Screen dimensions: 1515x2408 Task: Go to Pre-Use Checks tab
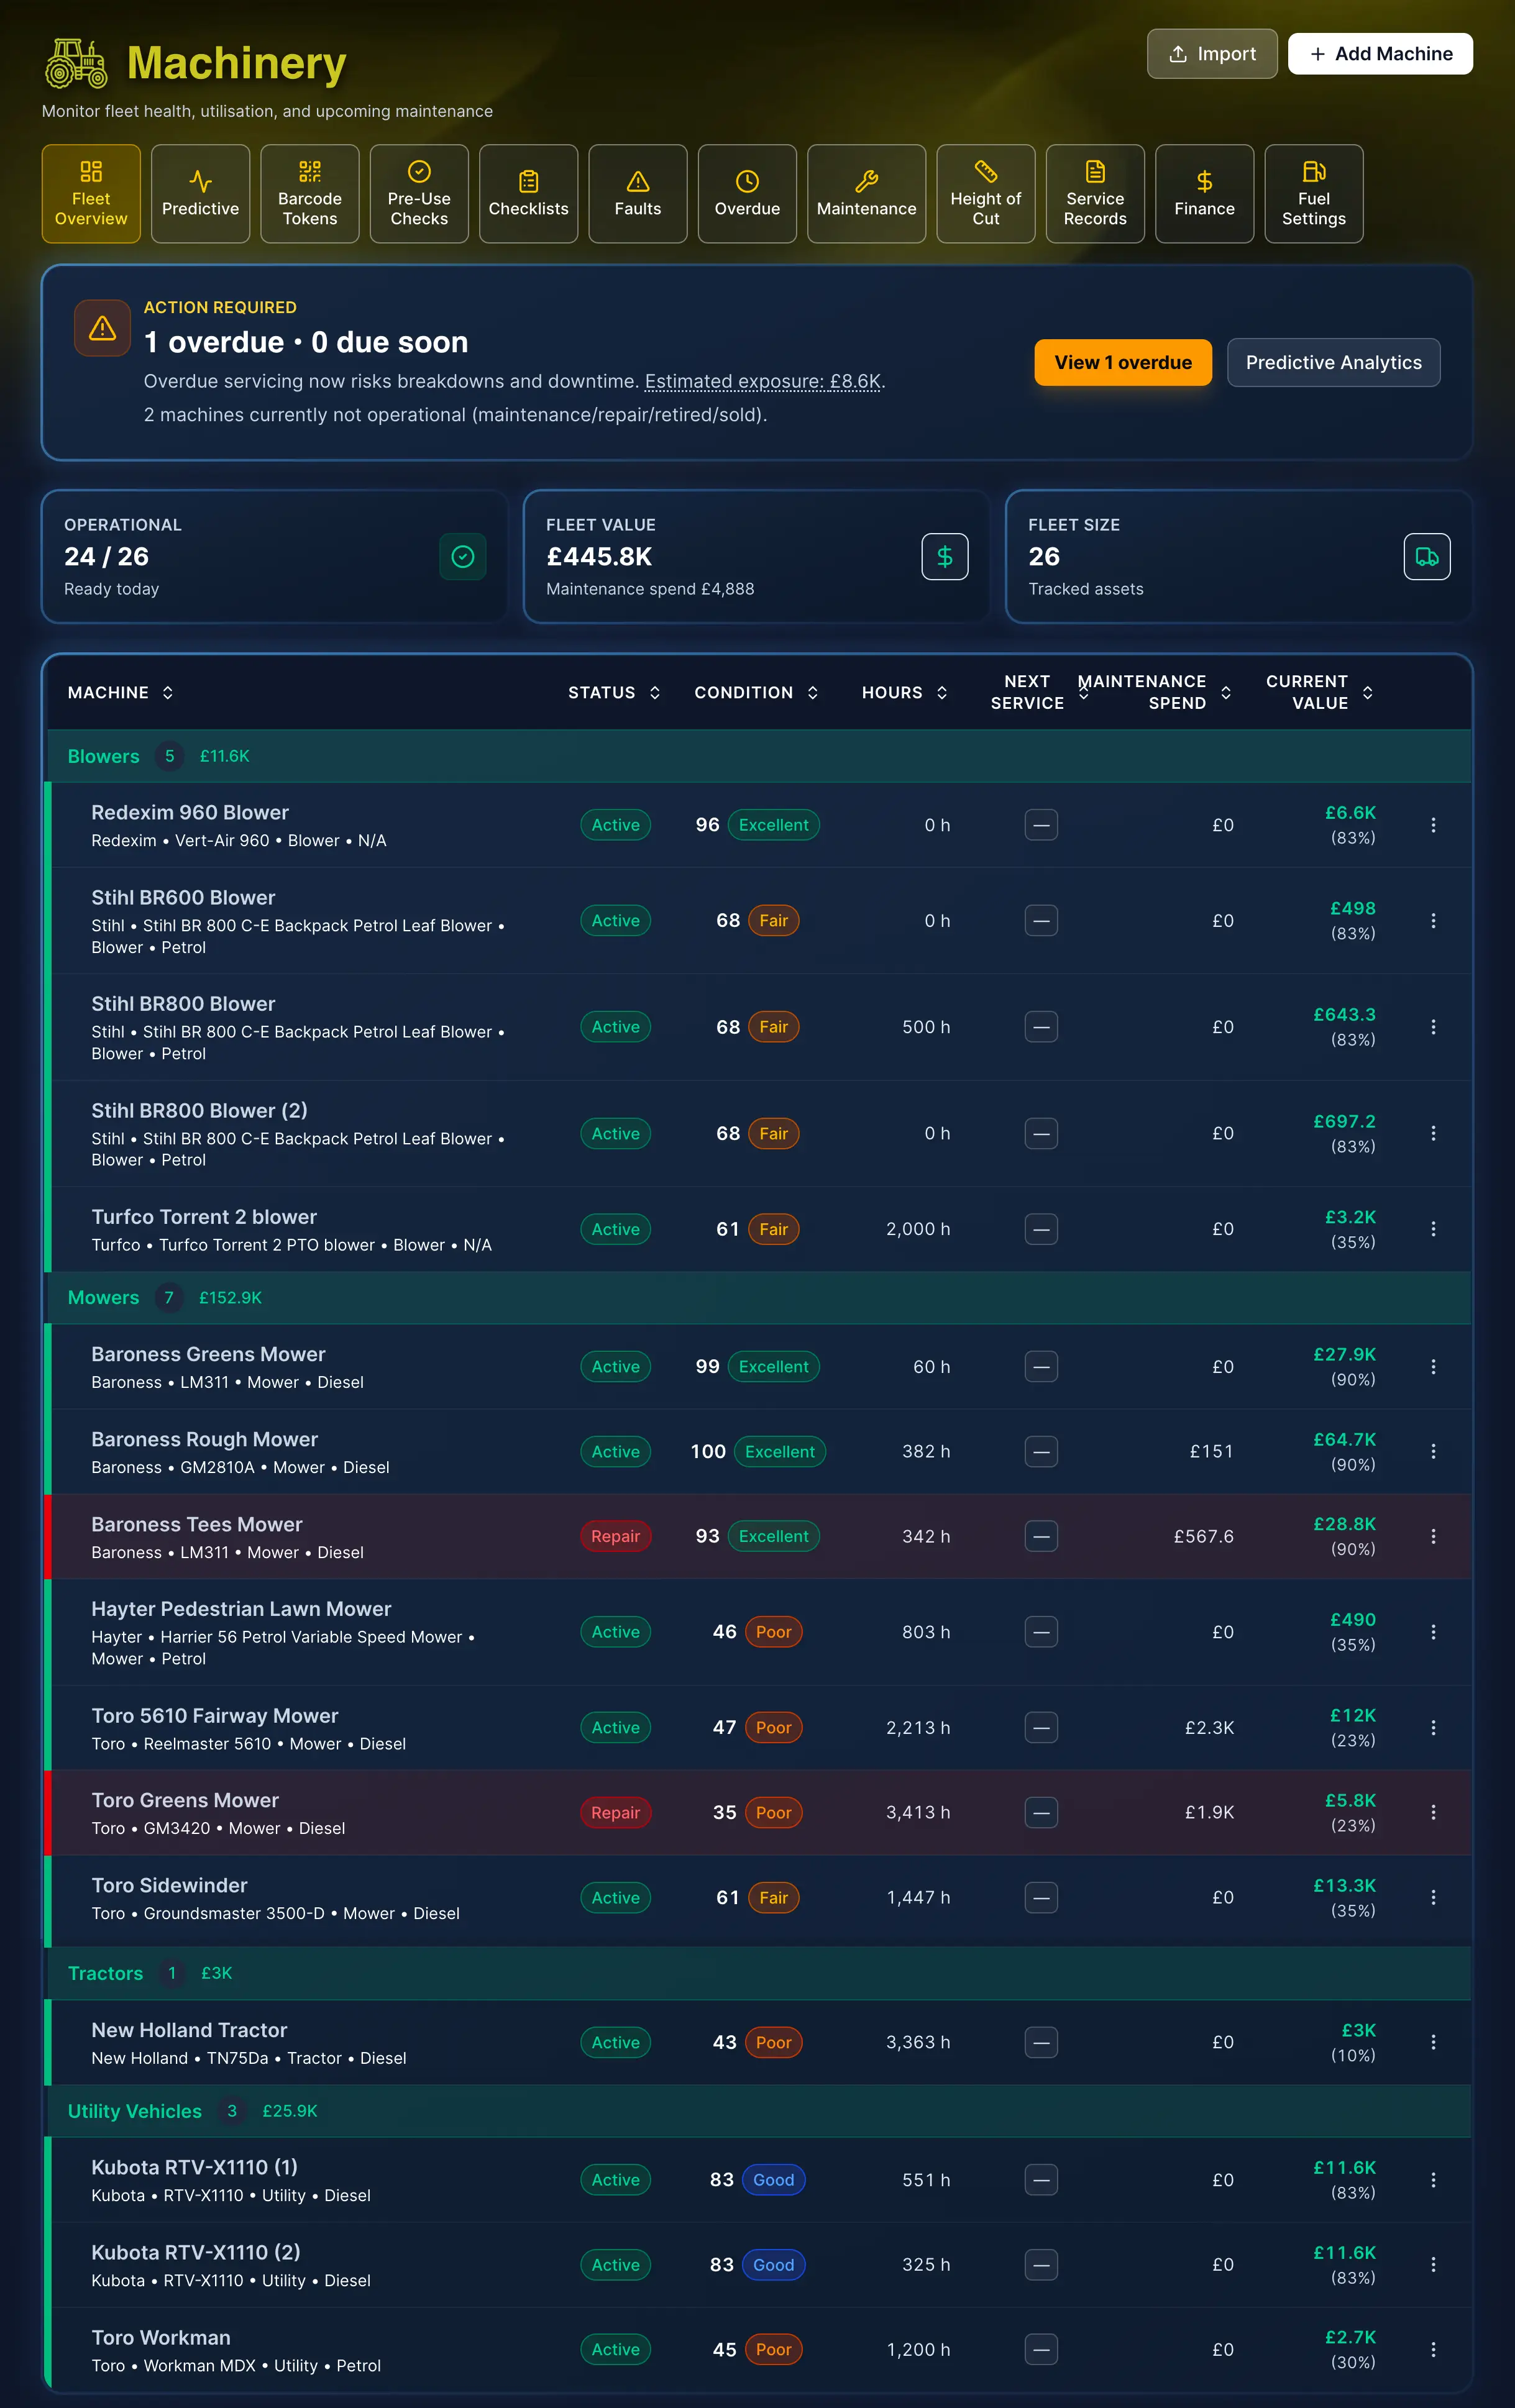419,194
